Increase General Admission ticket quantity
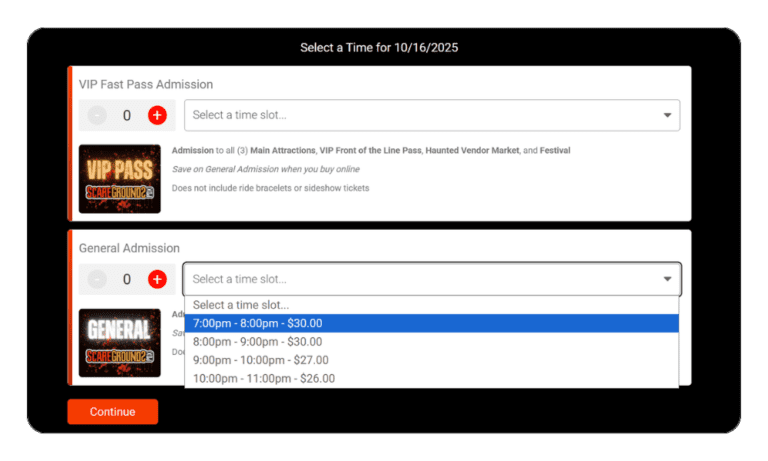 click(157, 279)
